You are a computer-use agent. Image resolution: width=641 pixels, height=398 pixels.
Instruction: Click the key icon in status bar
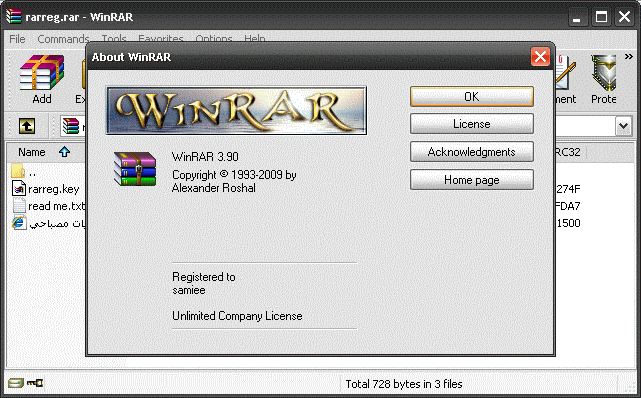point(35,383)
